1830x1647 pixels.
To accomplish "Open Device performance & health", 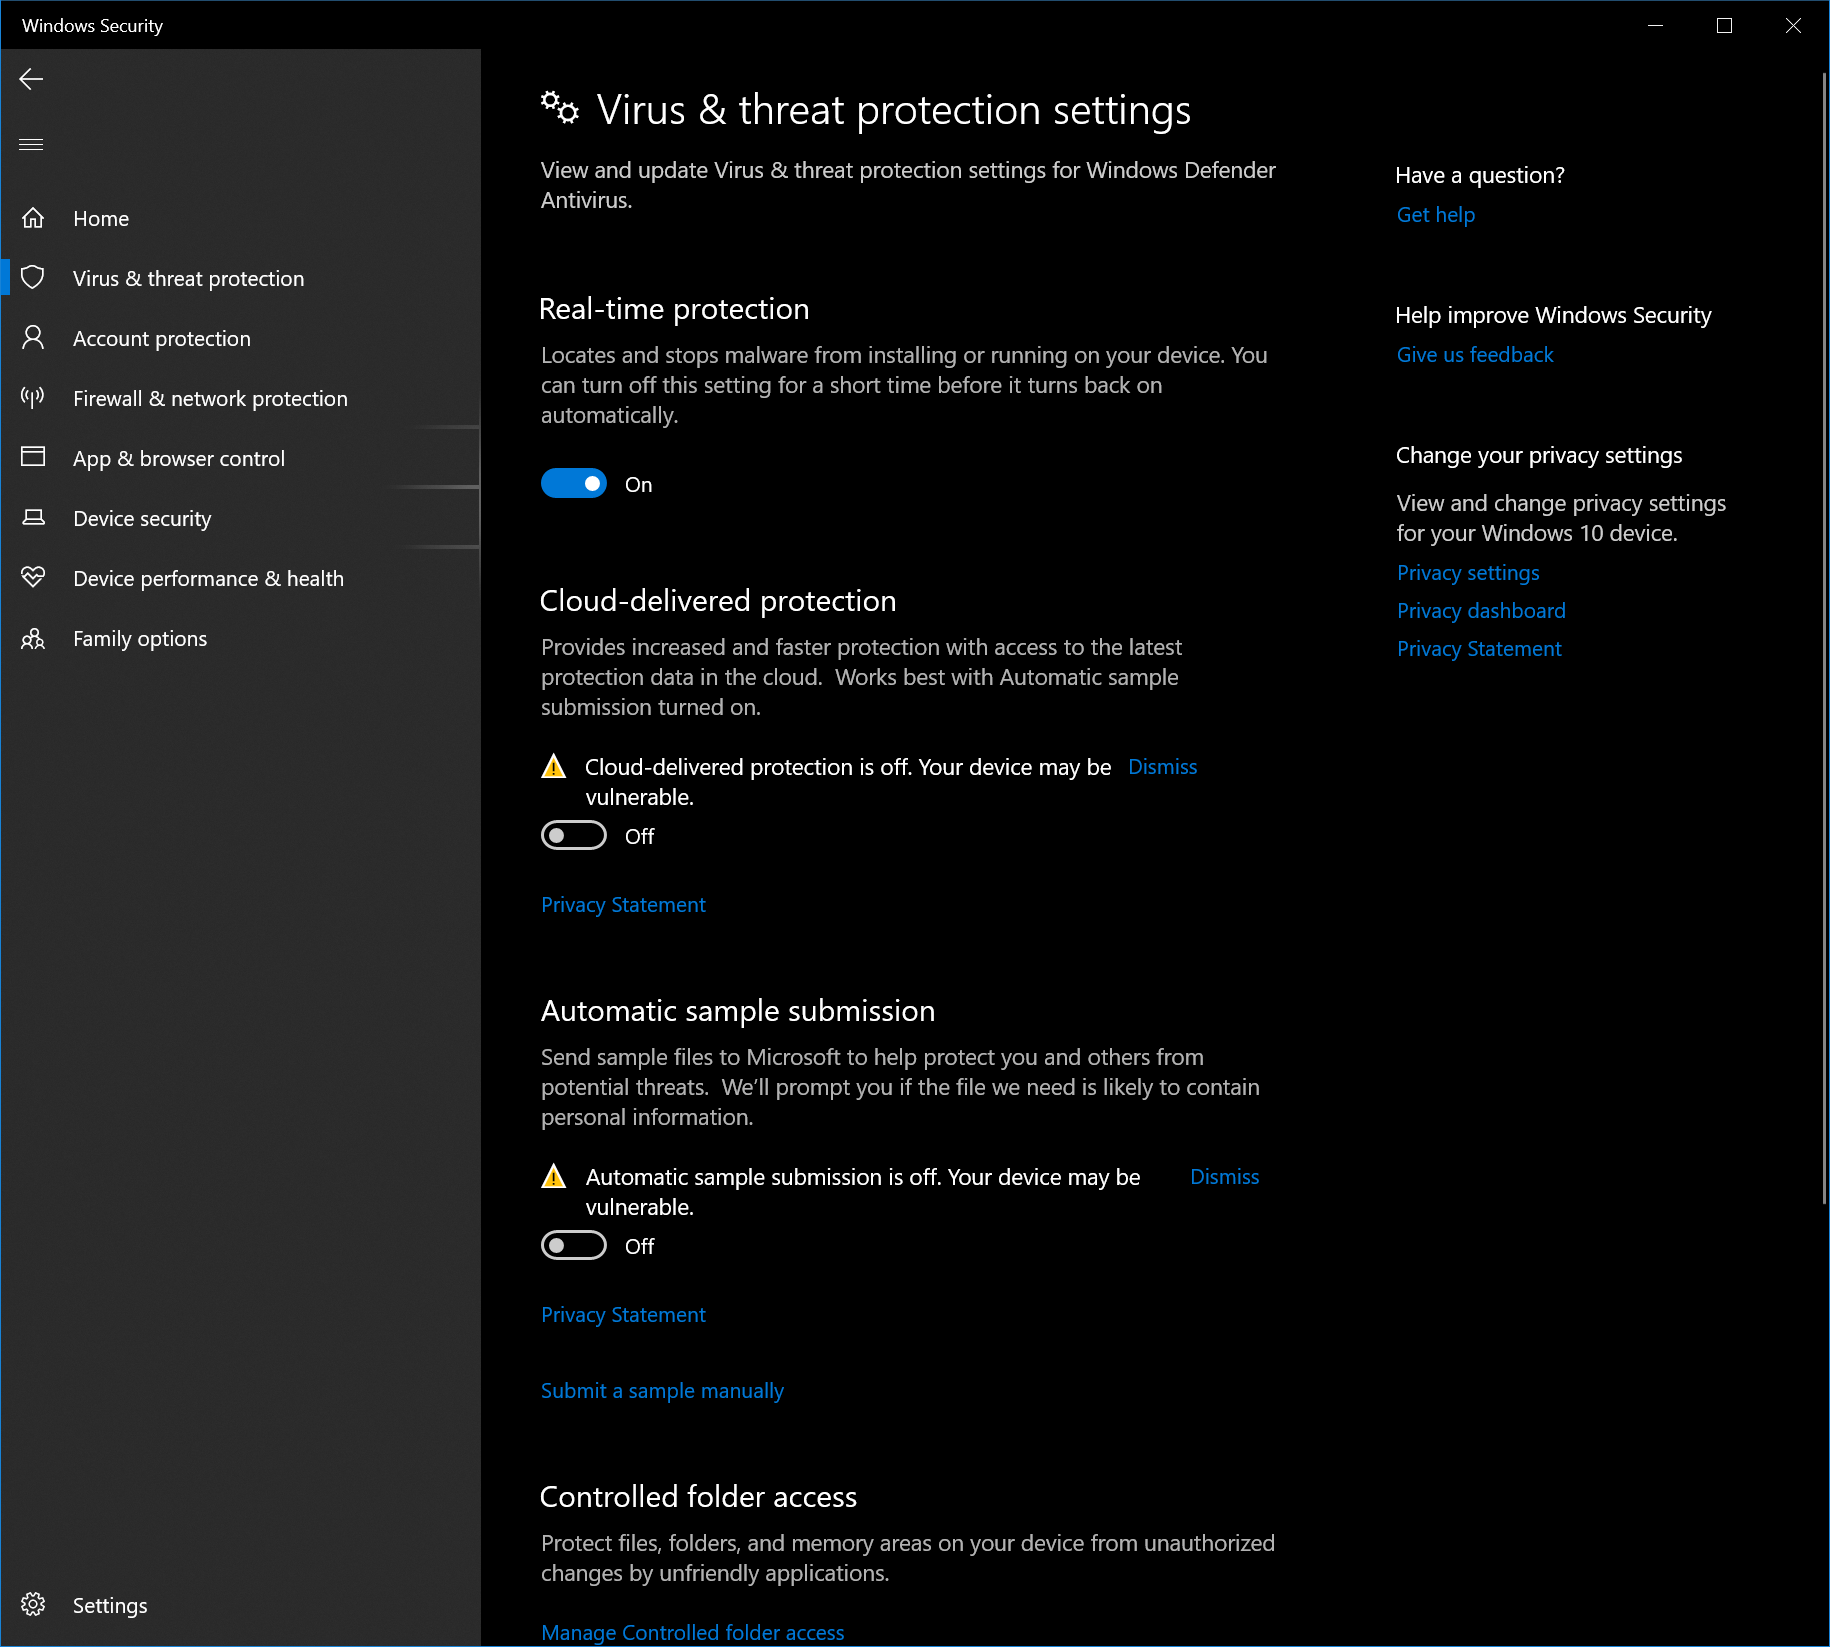I will (241, 578).
